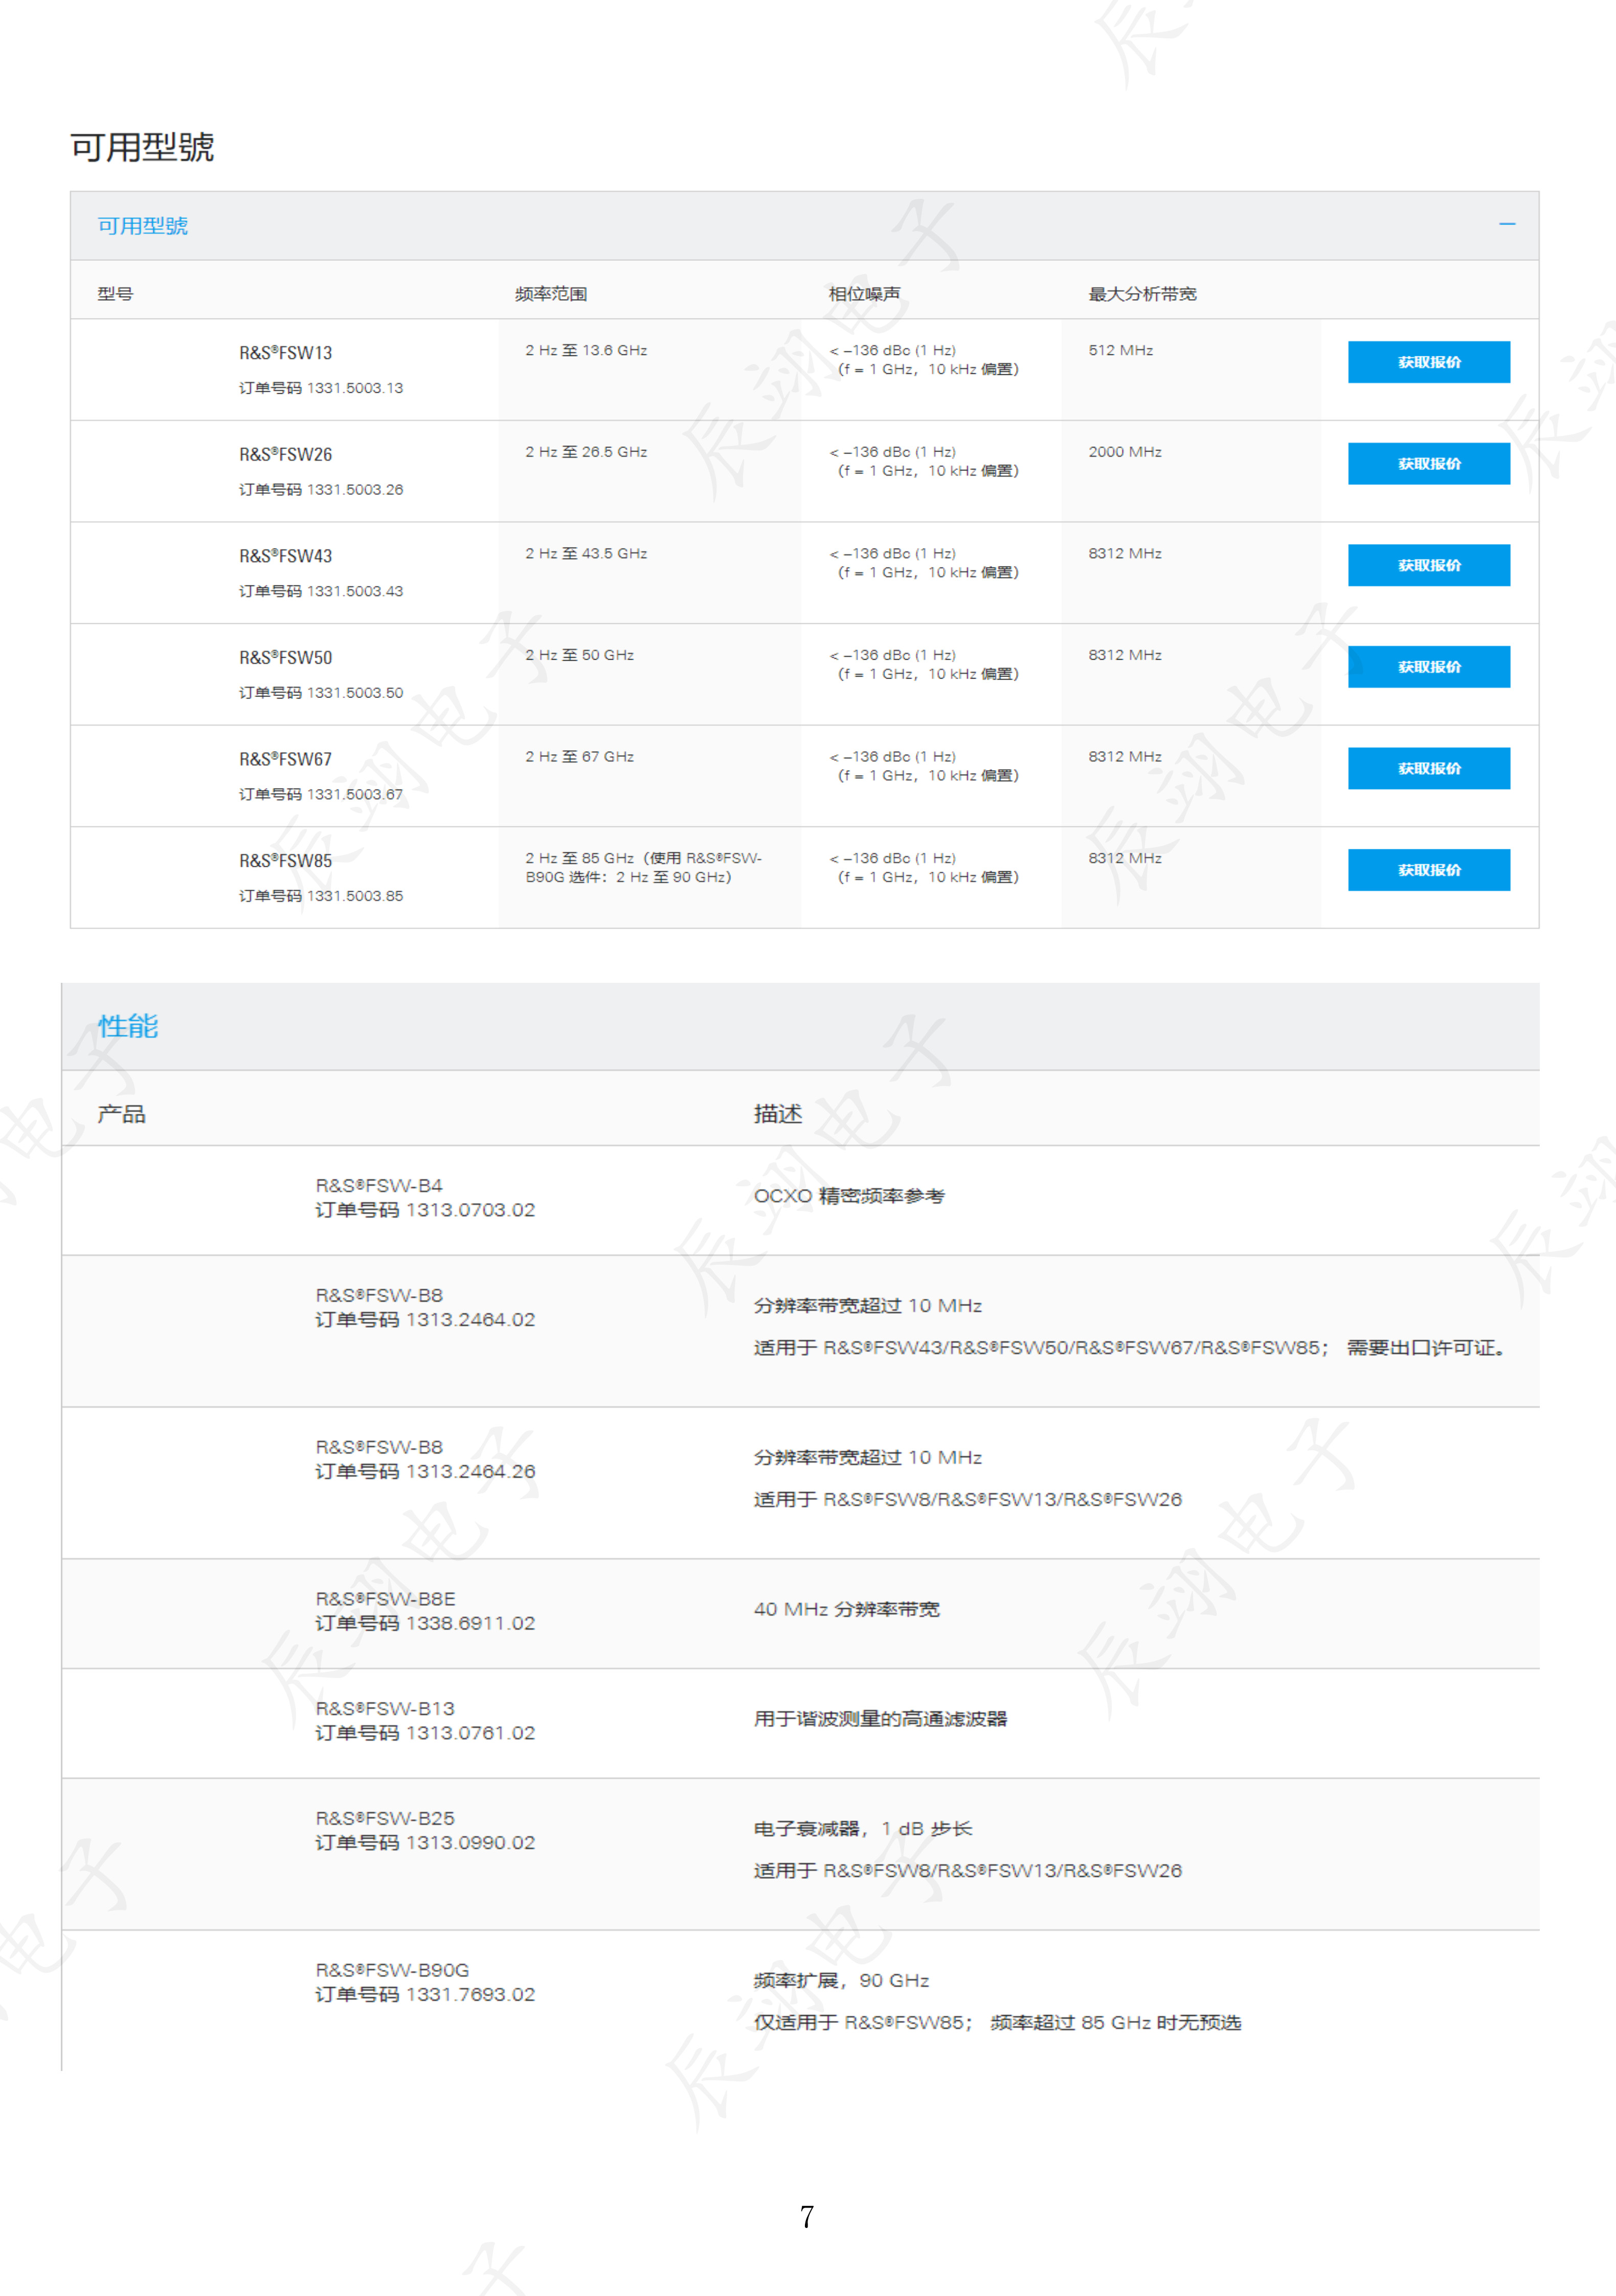Click frequency range 2 Hz 至 67 GHz

coord(579,757)
